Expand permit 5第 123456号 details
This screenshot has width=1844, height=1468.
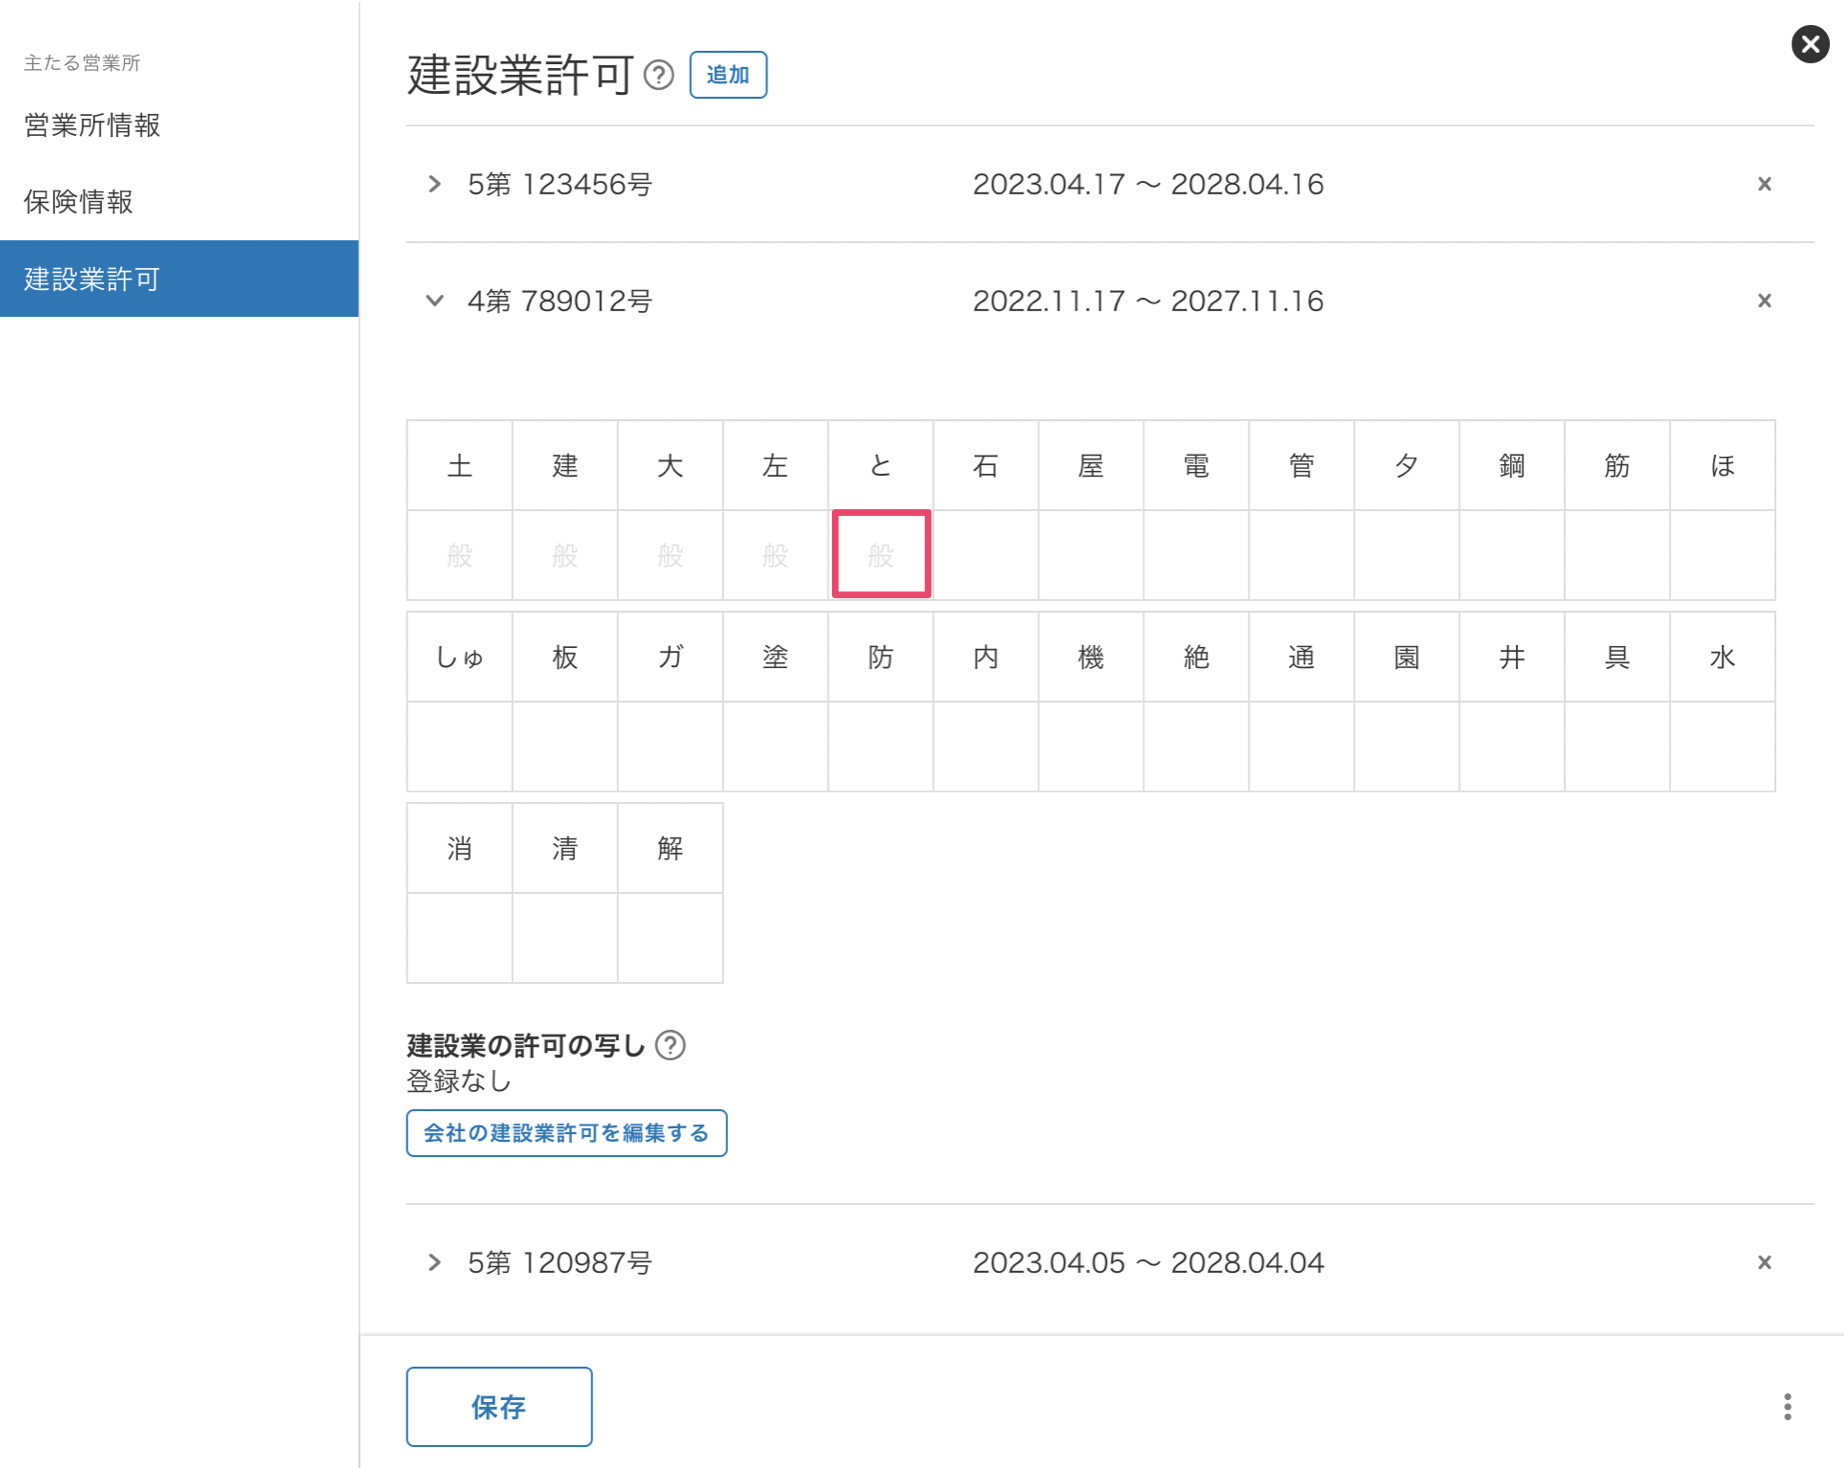click(434, 184)
